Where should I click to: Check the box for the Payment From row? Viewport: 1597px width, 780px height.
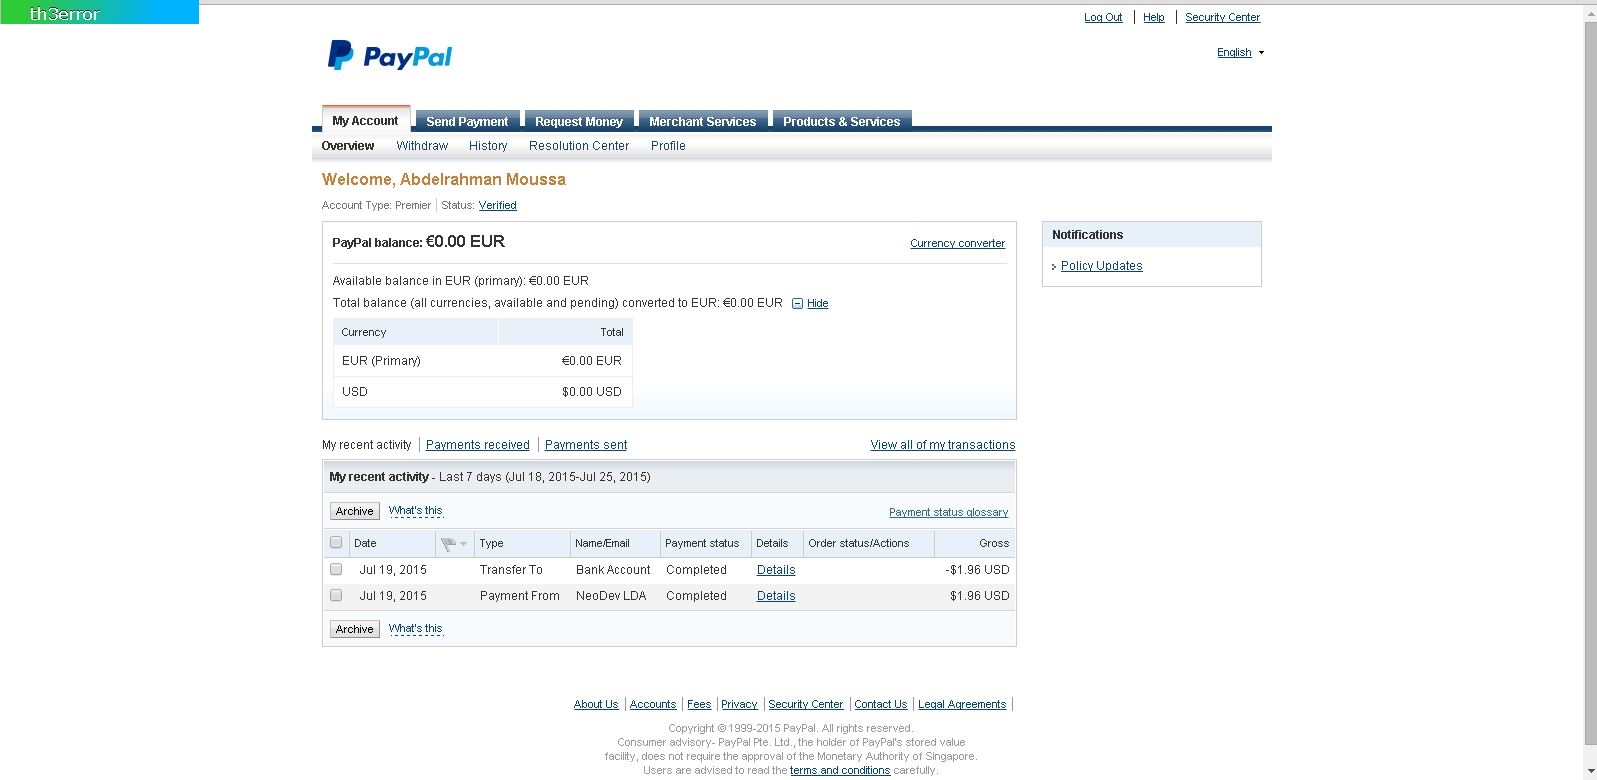pyautogui.click(x=336, y=595)
